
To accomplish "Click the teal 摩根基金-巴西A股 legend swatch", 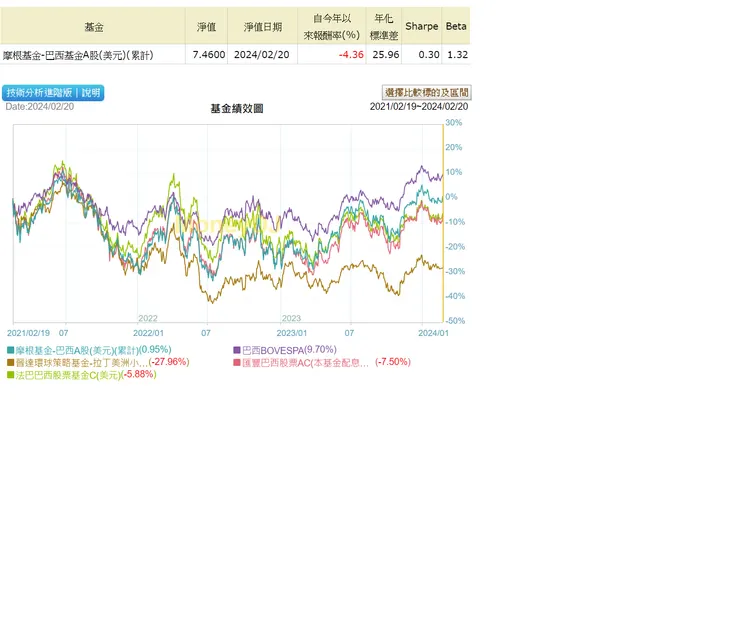I will pyautogui.click(x=10, y=350).
